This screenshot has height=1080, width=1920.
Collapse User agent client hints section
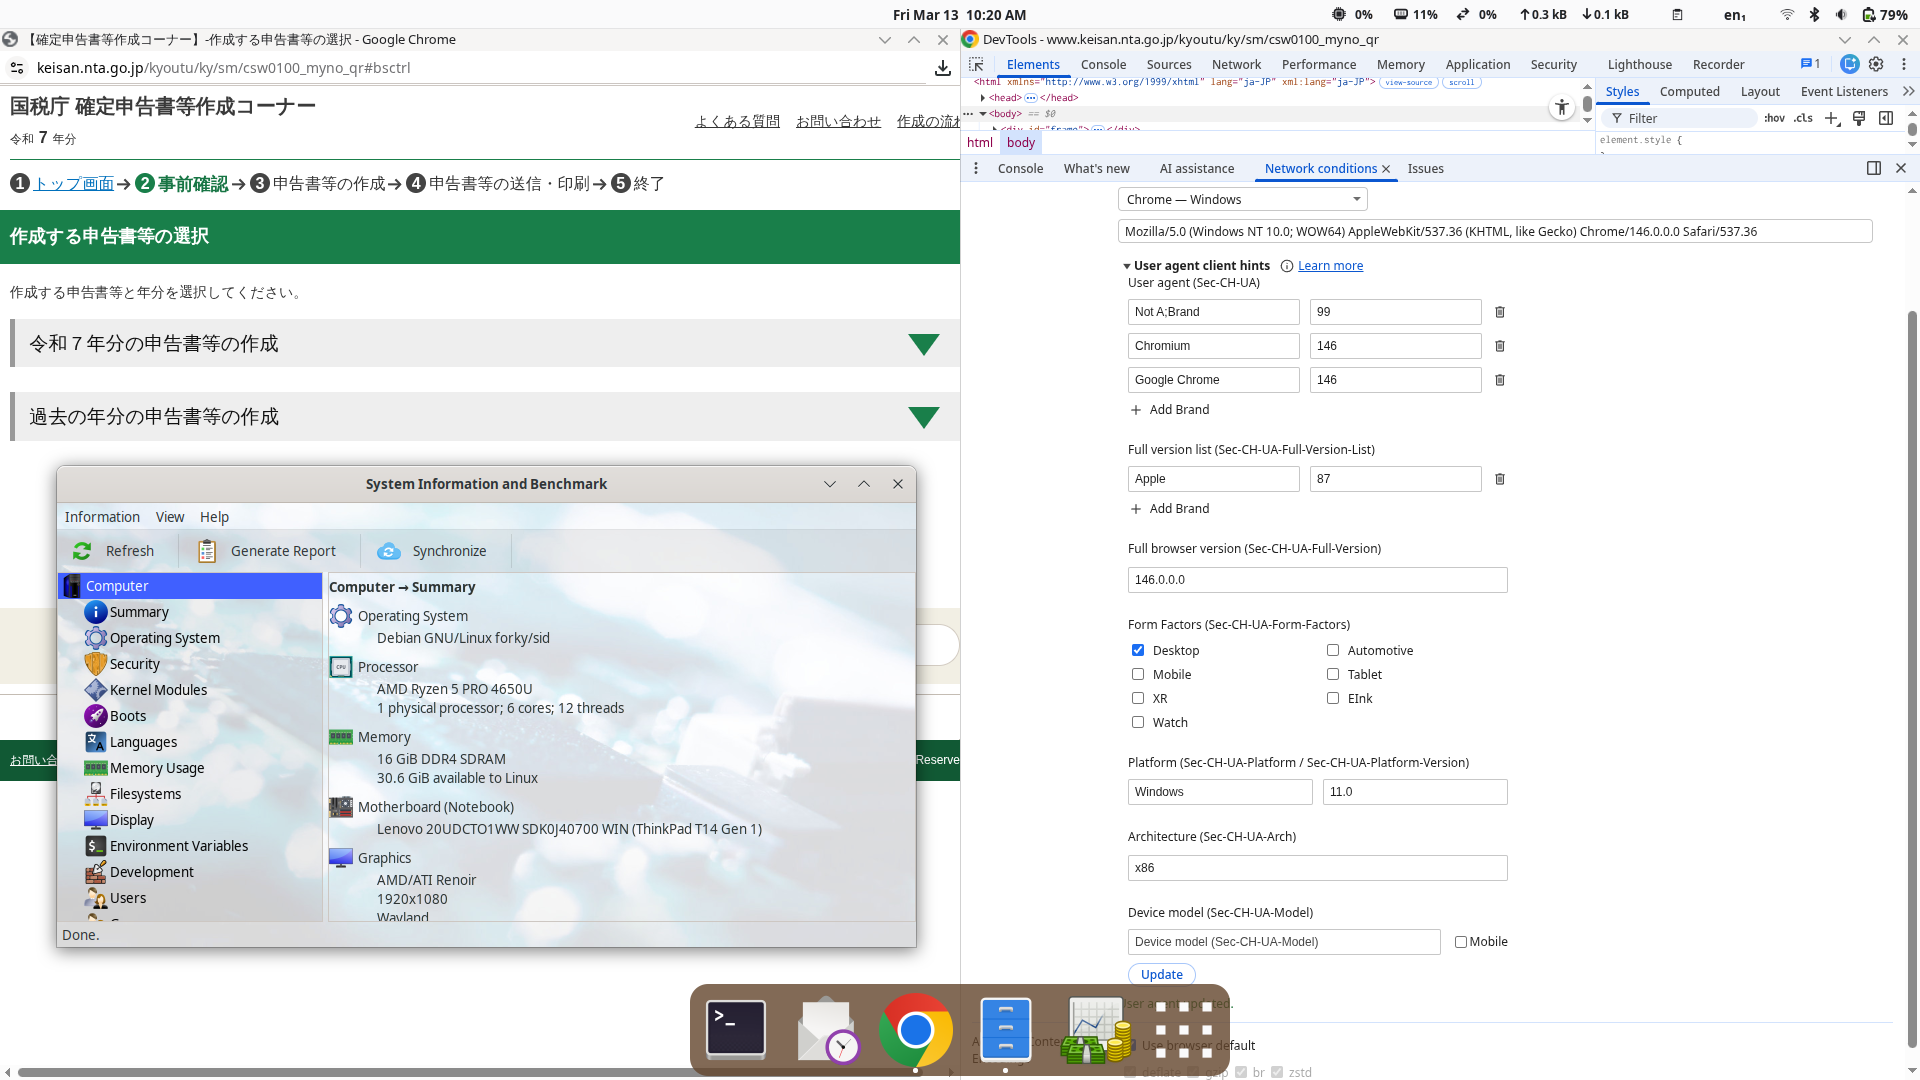pyautogui.click(x=1127, y=266)
